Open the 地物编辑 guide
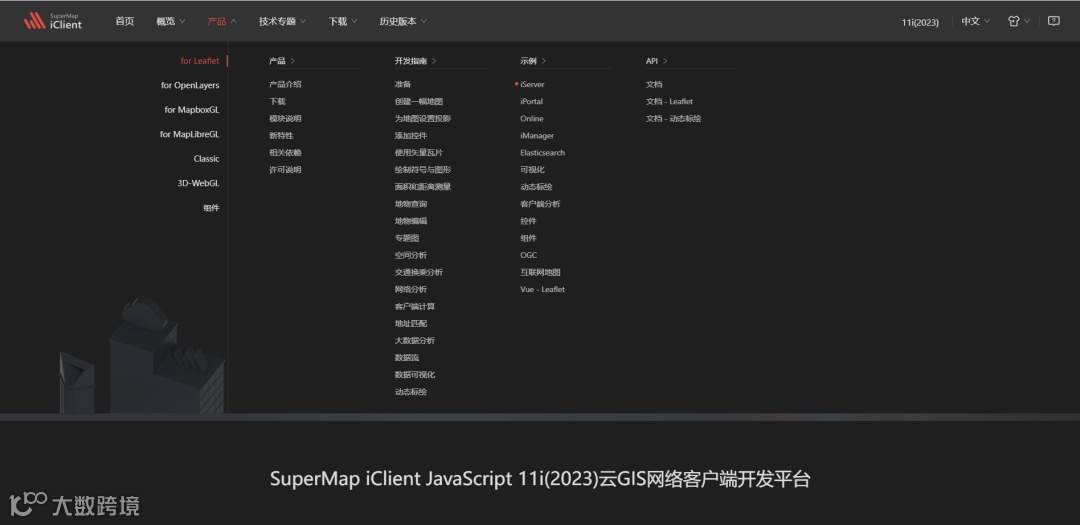Screen dimensions: 1080x525 point(411,221)
